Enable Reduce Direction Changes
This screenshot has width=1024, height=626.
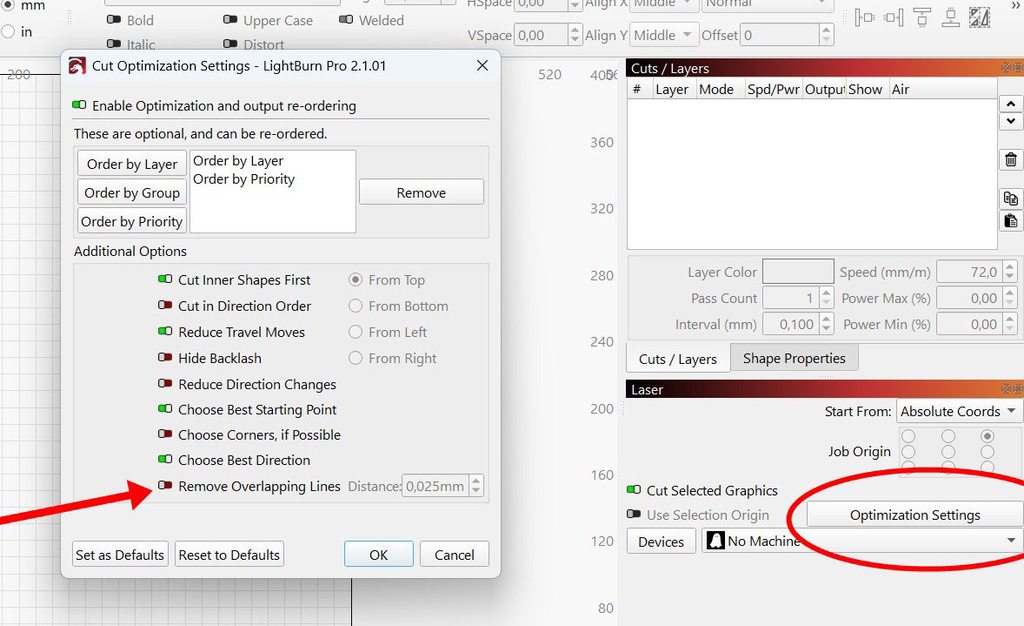click(x=165, y=384)
